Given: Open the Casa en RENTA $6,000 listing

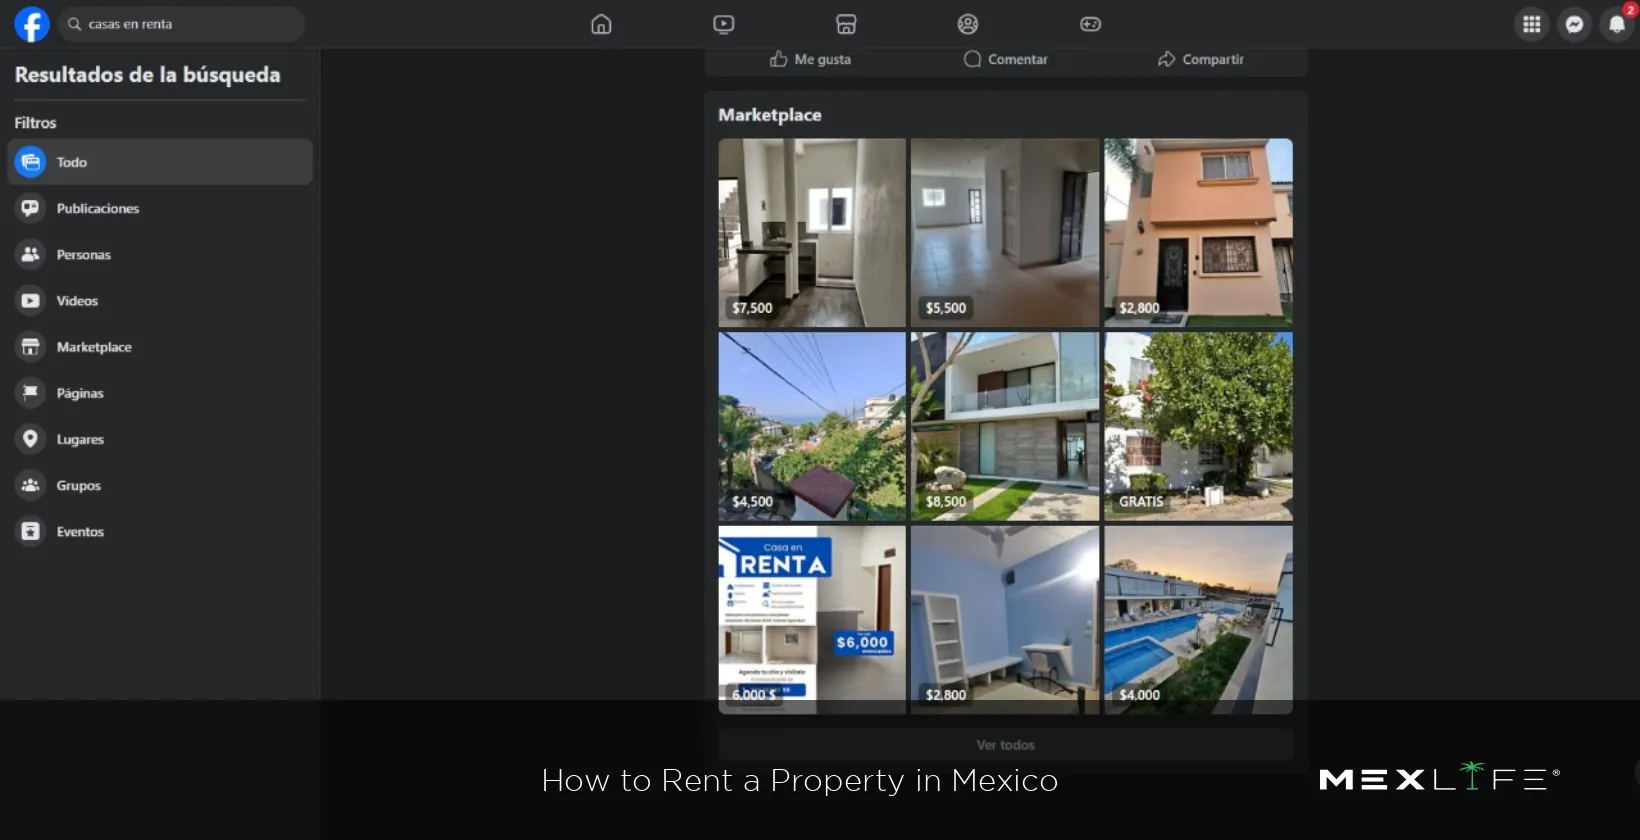Looking at the screenshot, I should click(812, 620).
